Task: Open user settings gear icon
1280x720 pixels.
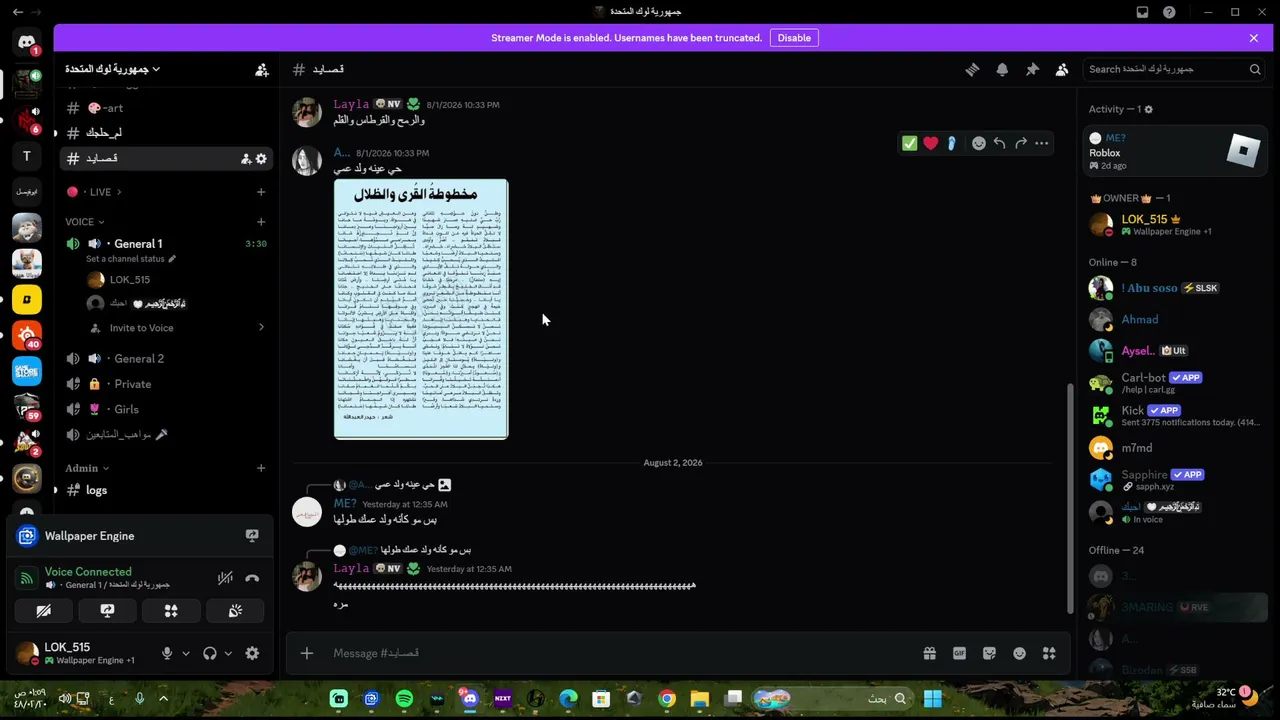Action: click(x=252, y=653)
